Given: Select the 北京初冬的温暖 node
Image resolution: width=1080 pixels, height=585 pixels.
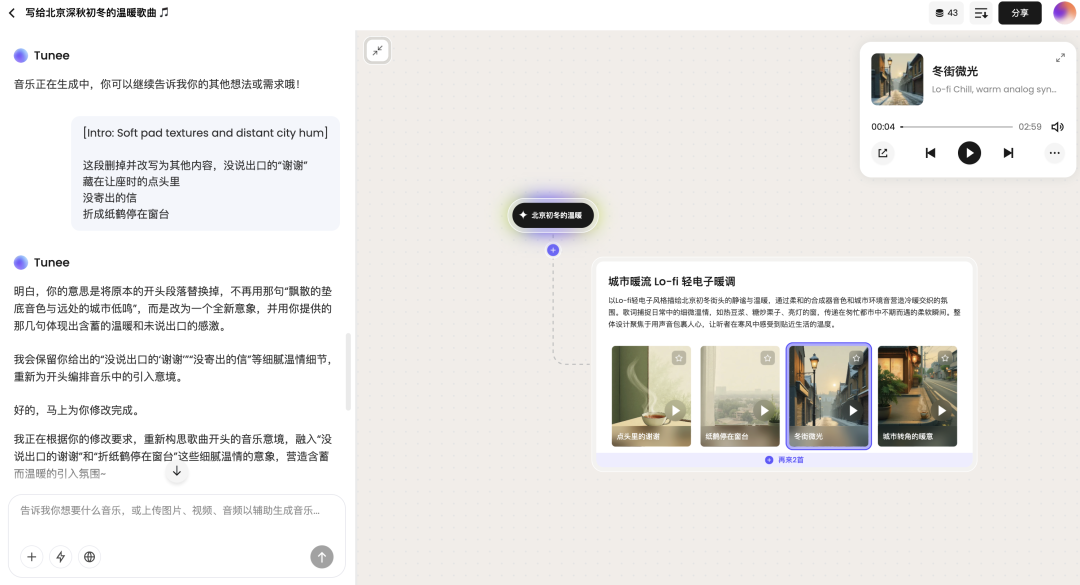Looking at the screenshot, I should pos(552,215).
